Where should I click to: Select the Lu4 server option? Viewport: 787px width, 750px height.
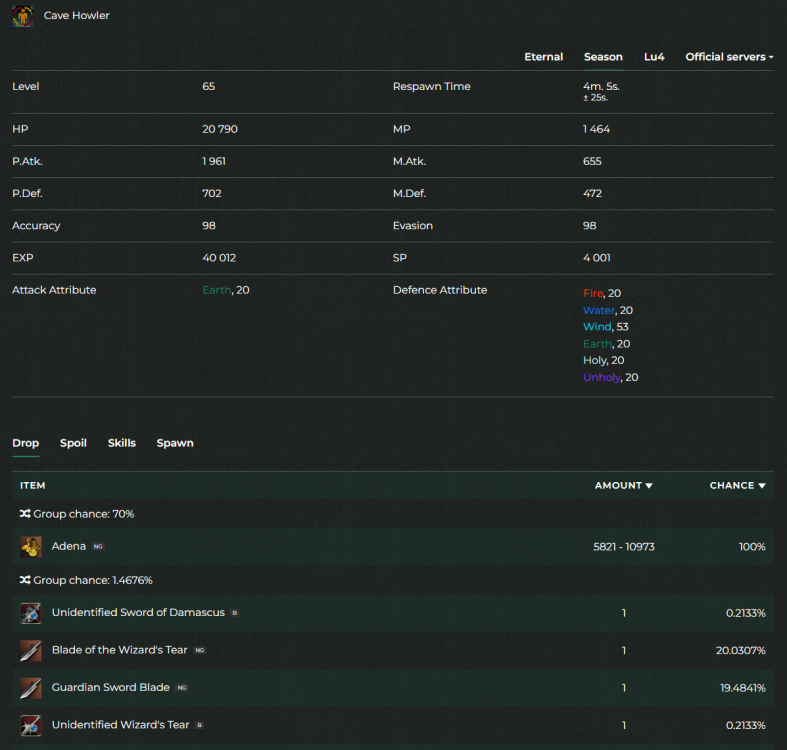tap(654, 57)
